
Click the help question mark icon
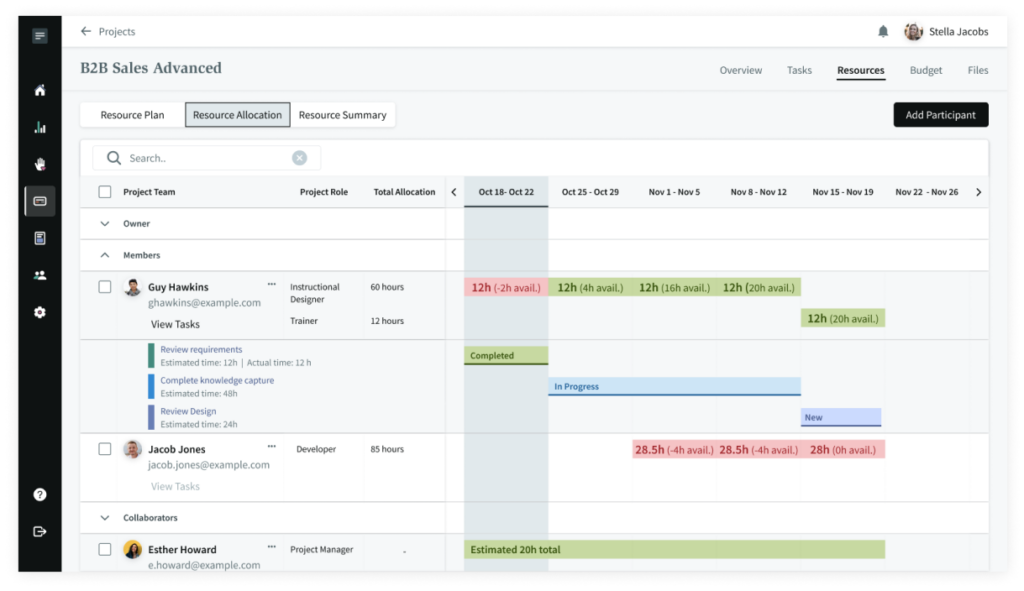tap(40, 494)
